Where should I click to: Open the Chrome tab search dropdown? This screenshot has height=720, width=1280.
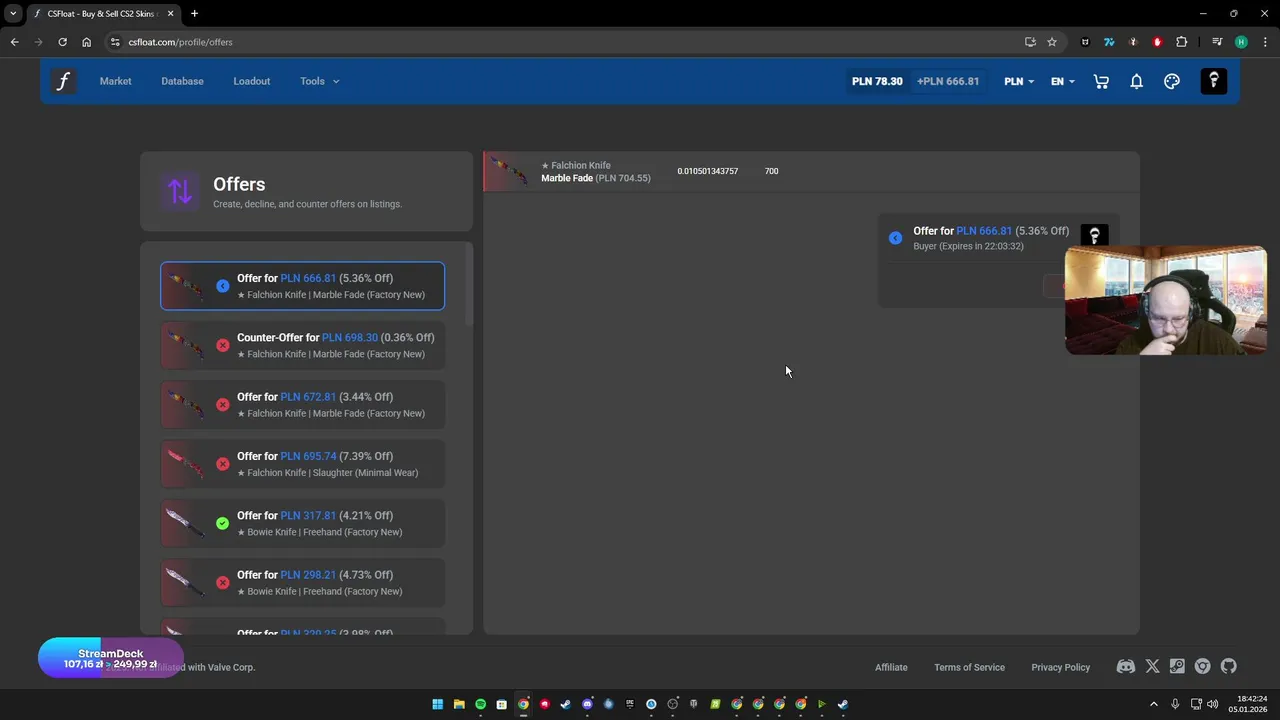(x=13, y=14)
